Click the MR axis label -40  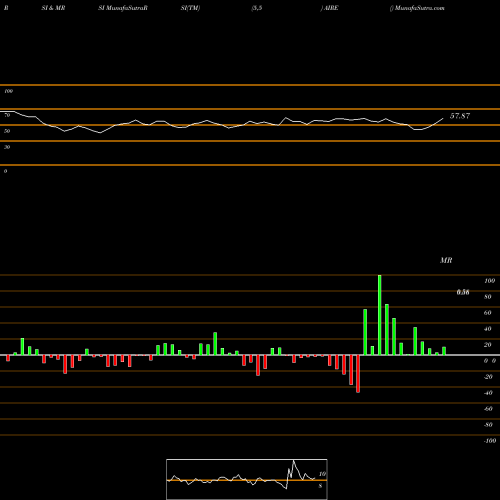[488, 393]
